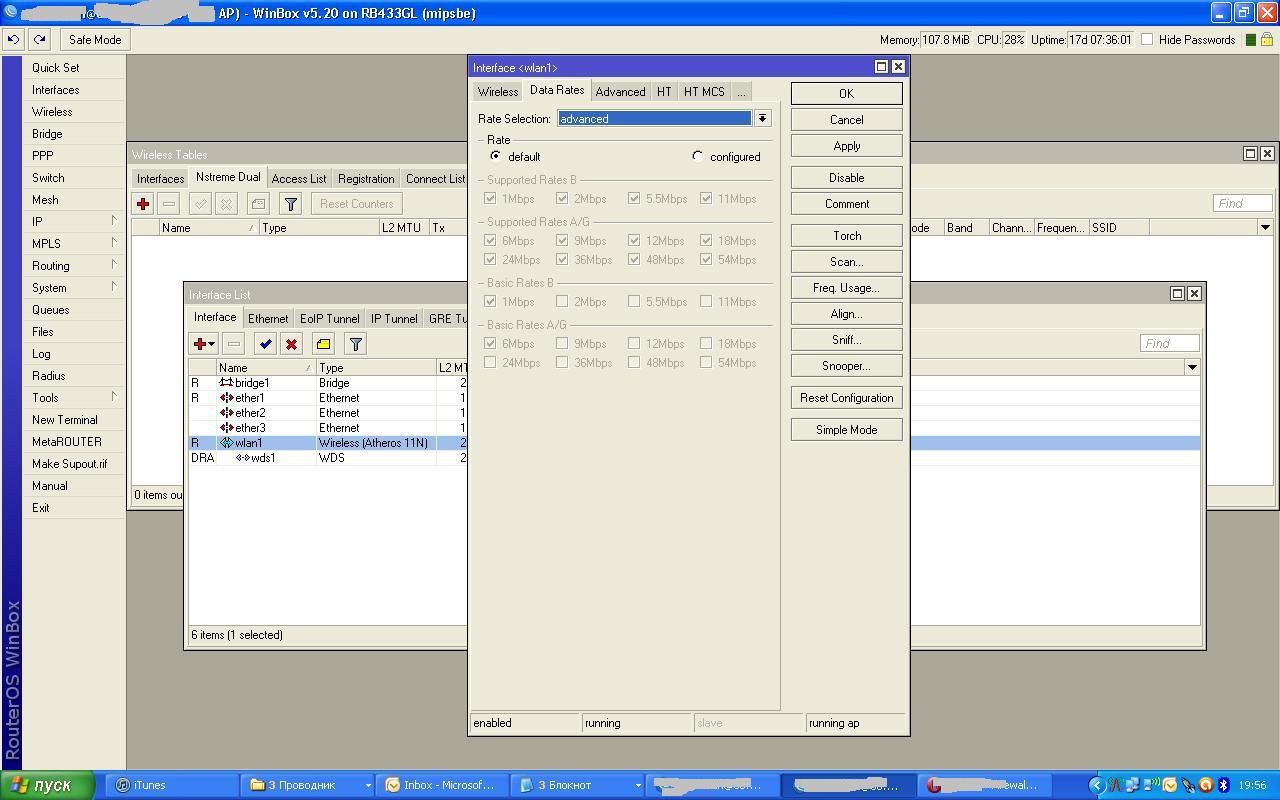The image size is (1280, 800).
Task: Open the Windows Start button labeled пуск
Action: pyautogui.click(x=47, y=785)
